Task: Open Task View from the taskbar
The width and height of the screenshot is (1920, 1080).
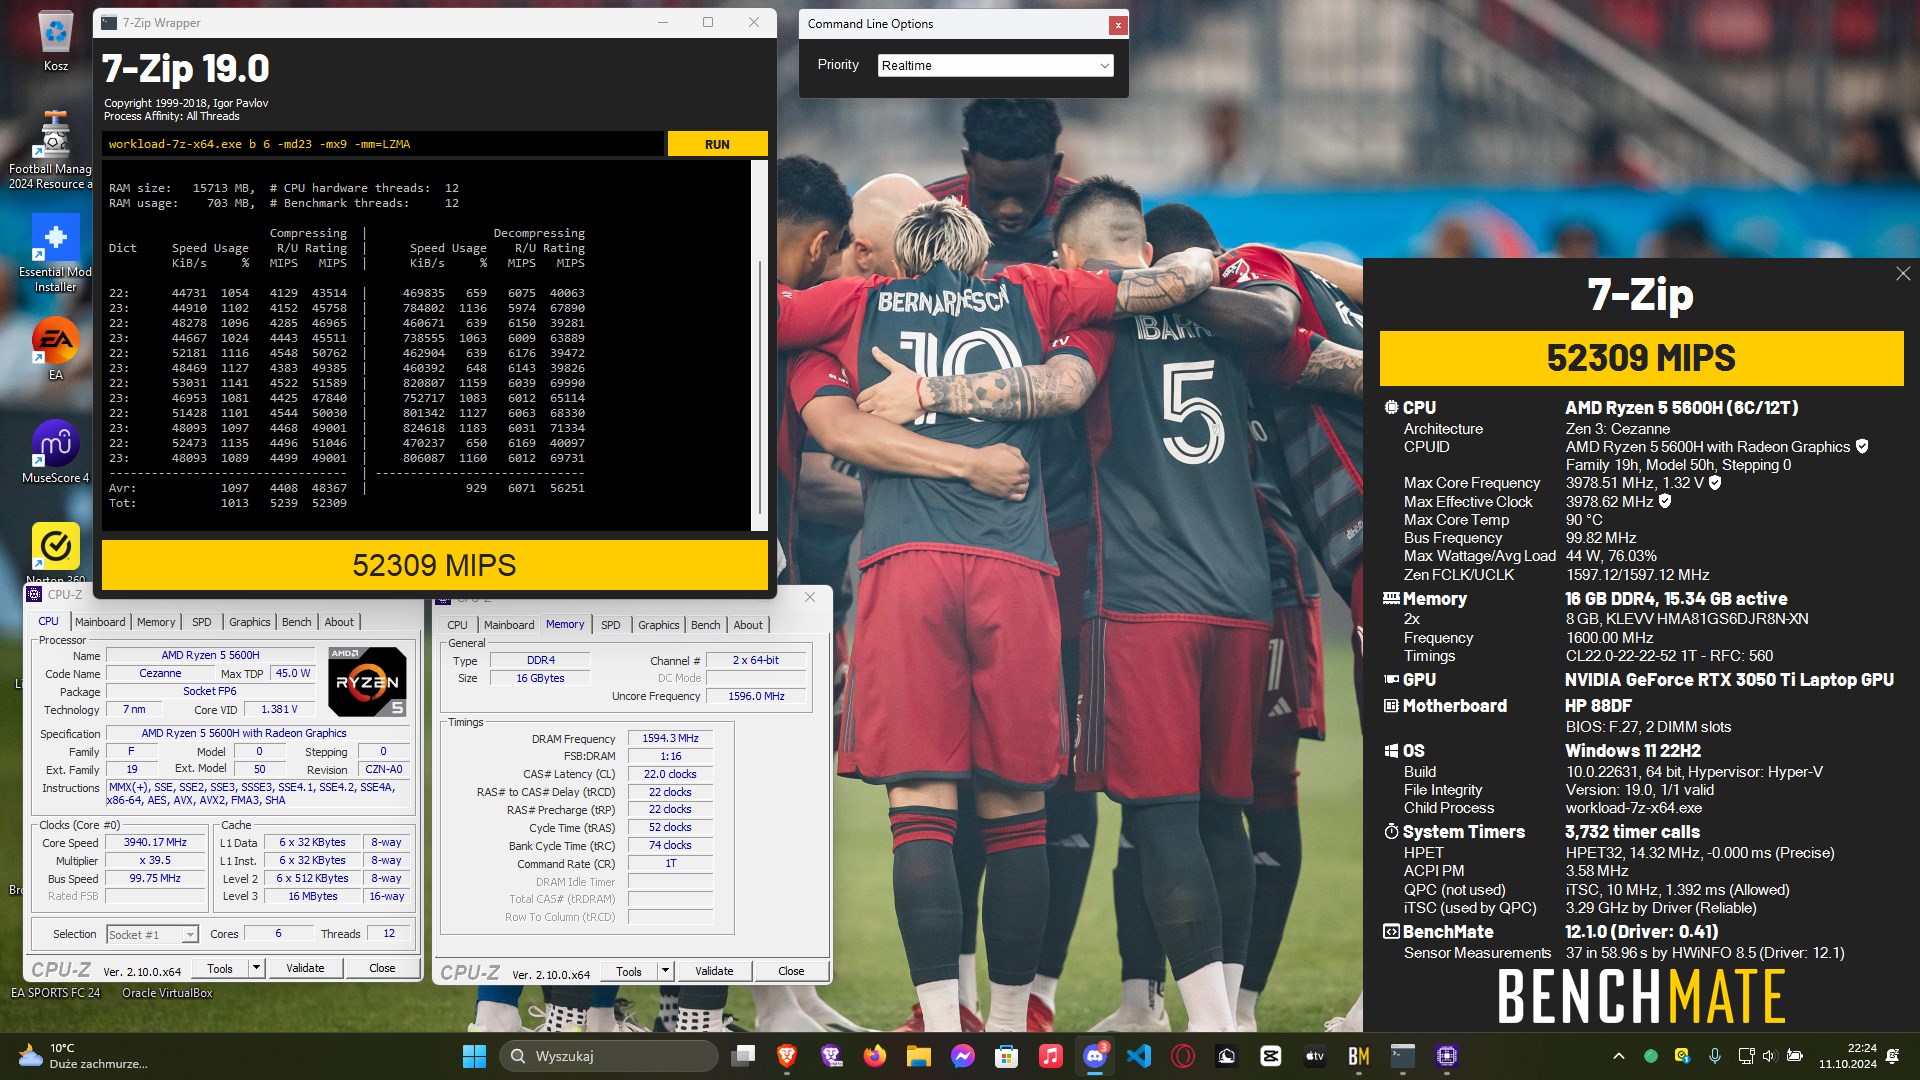Action: click(x=743, y=1056)
